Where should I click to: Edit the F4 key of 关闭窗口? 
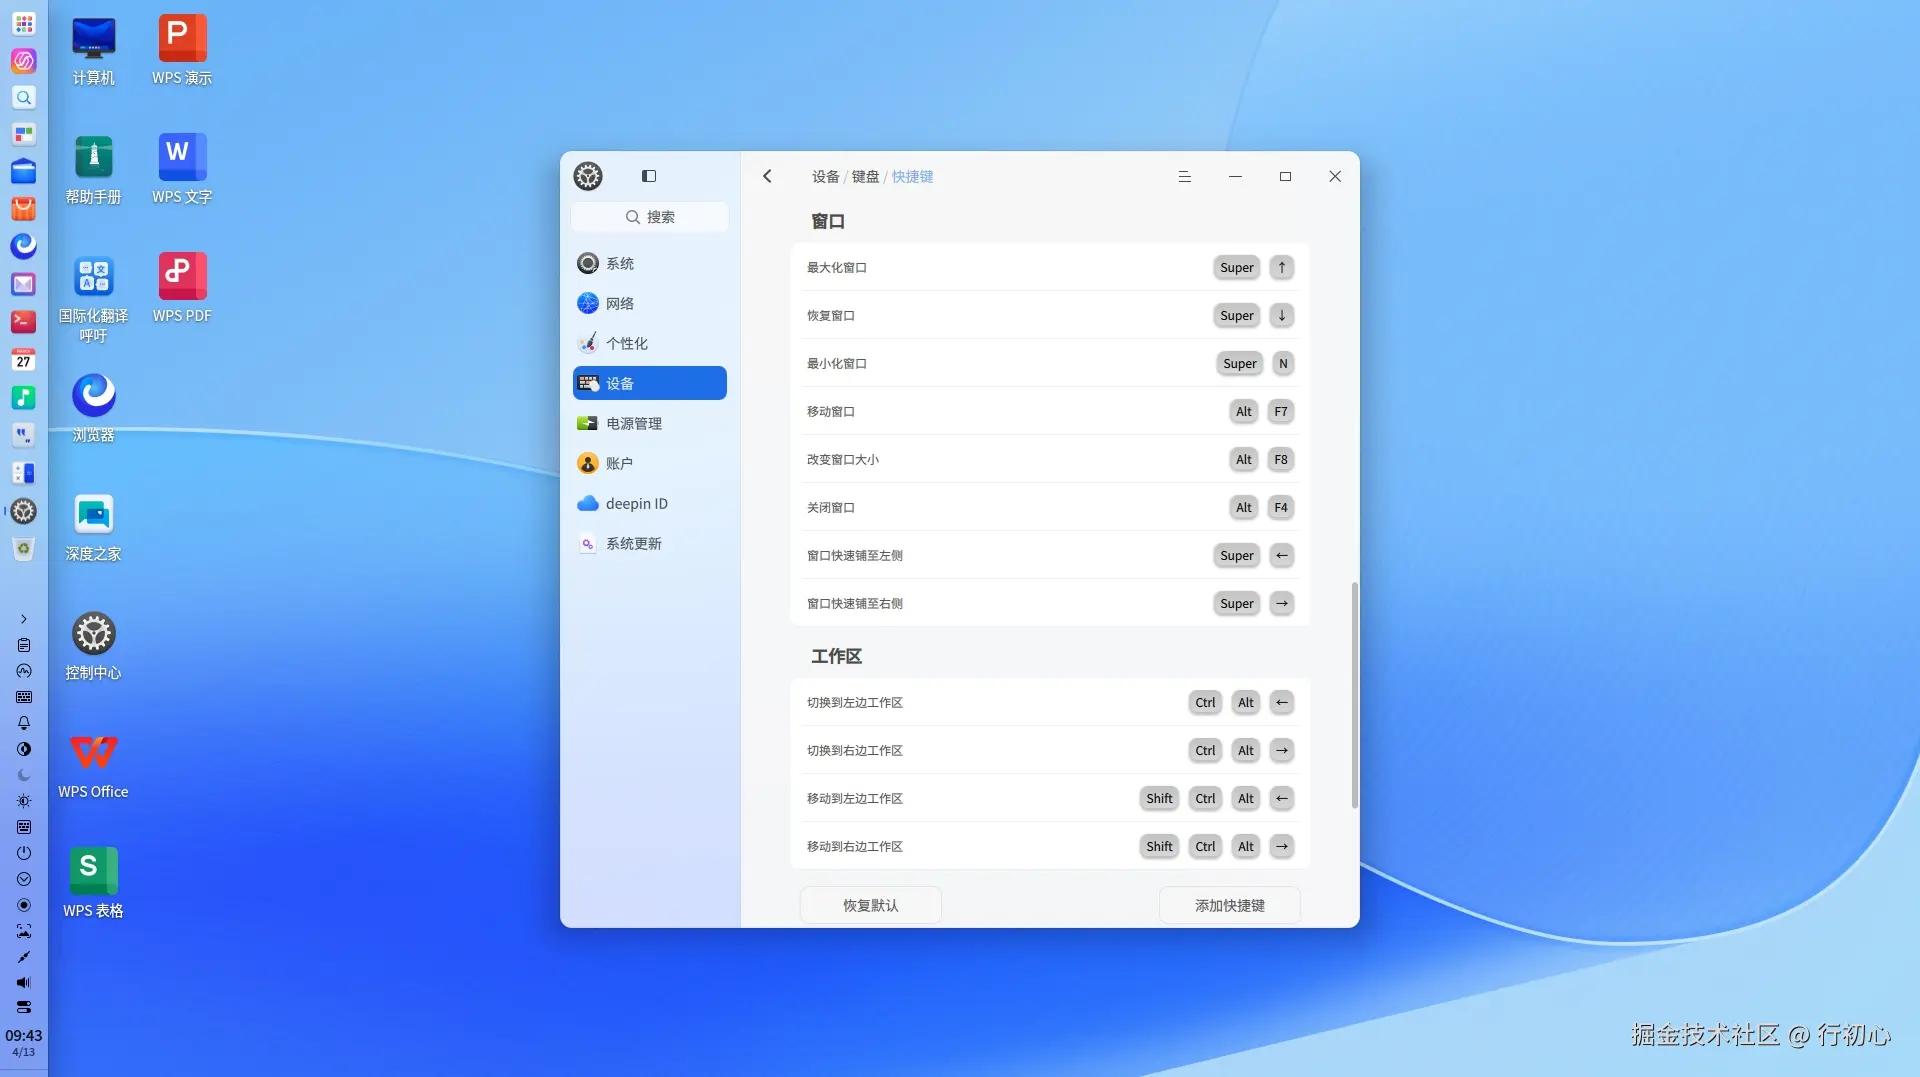click(1281, 507)
